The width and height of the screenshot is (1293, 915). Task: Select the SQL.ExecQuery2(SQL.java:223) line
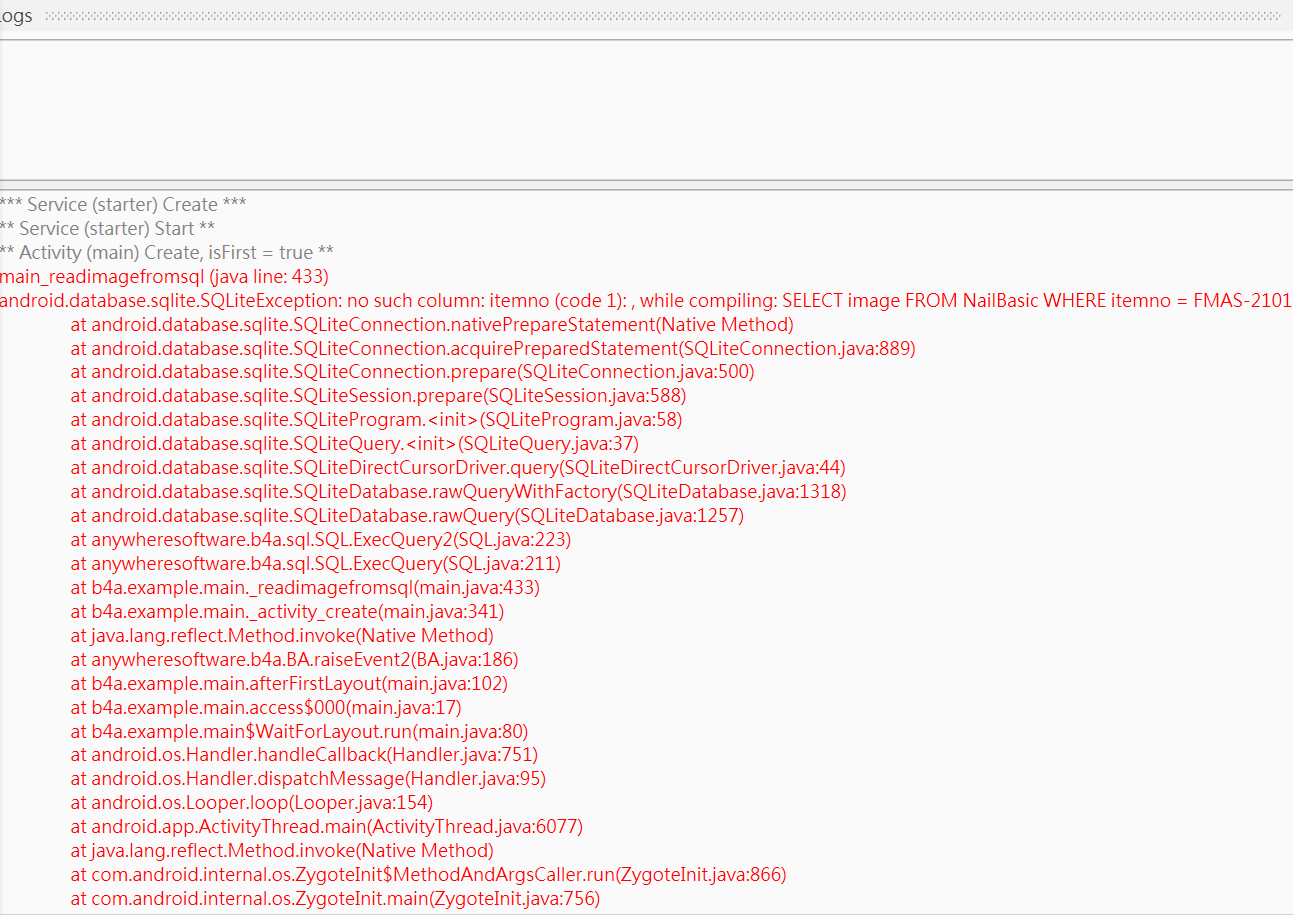(x=321, y=540)
